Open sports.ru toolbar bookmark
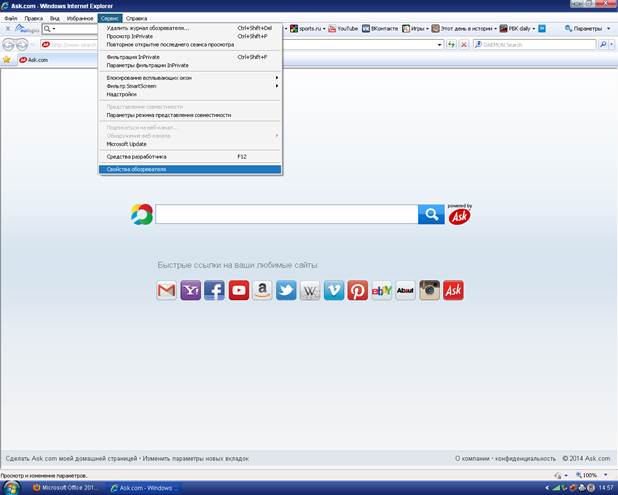This screenshot has width=618, height=495. [x=306, y=28]
